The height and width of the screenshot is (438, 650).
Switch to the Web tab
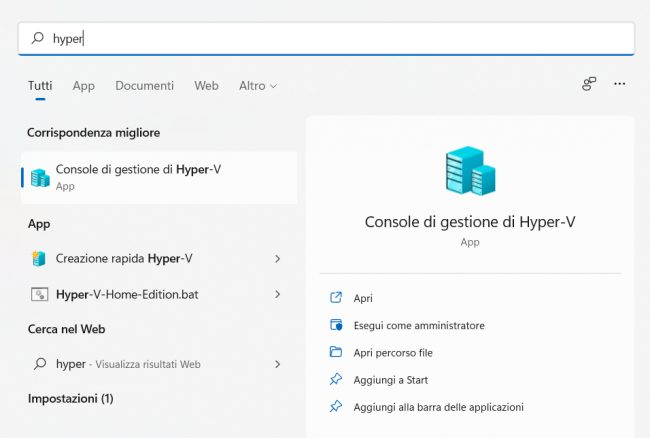tap(206, 86)
